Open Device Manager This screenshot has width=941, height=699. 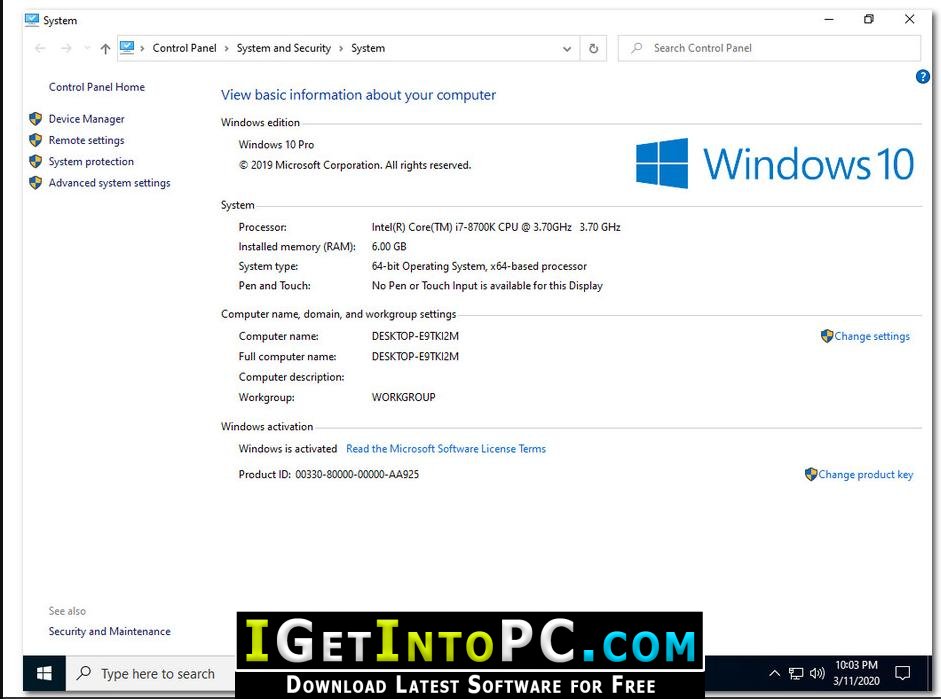pos(86,119)
